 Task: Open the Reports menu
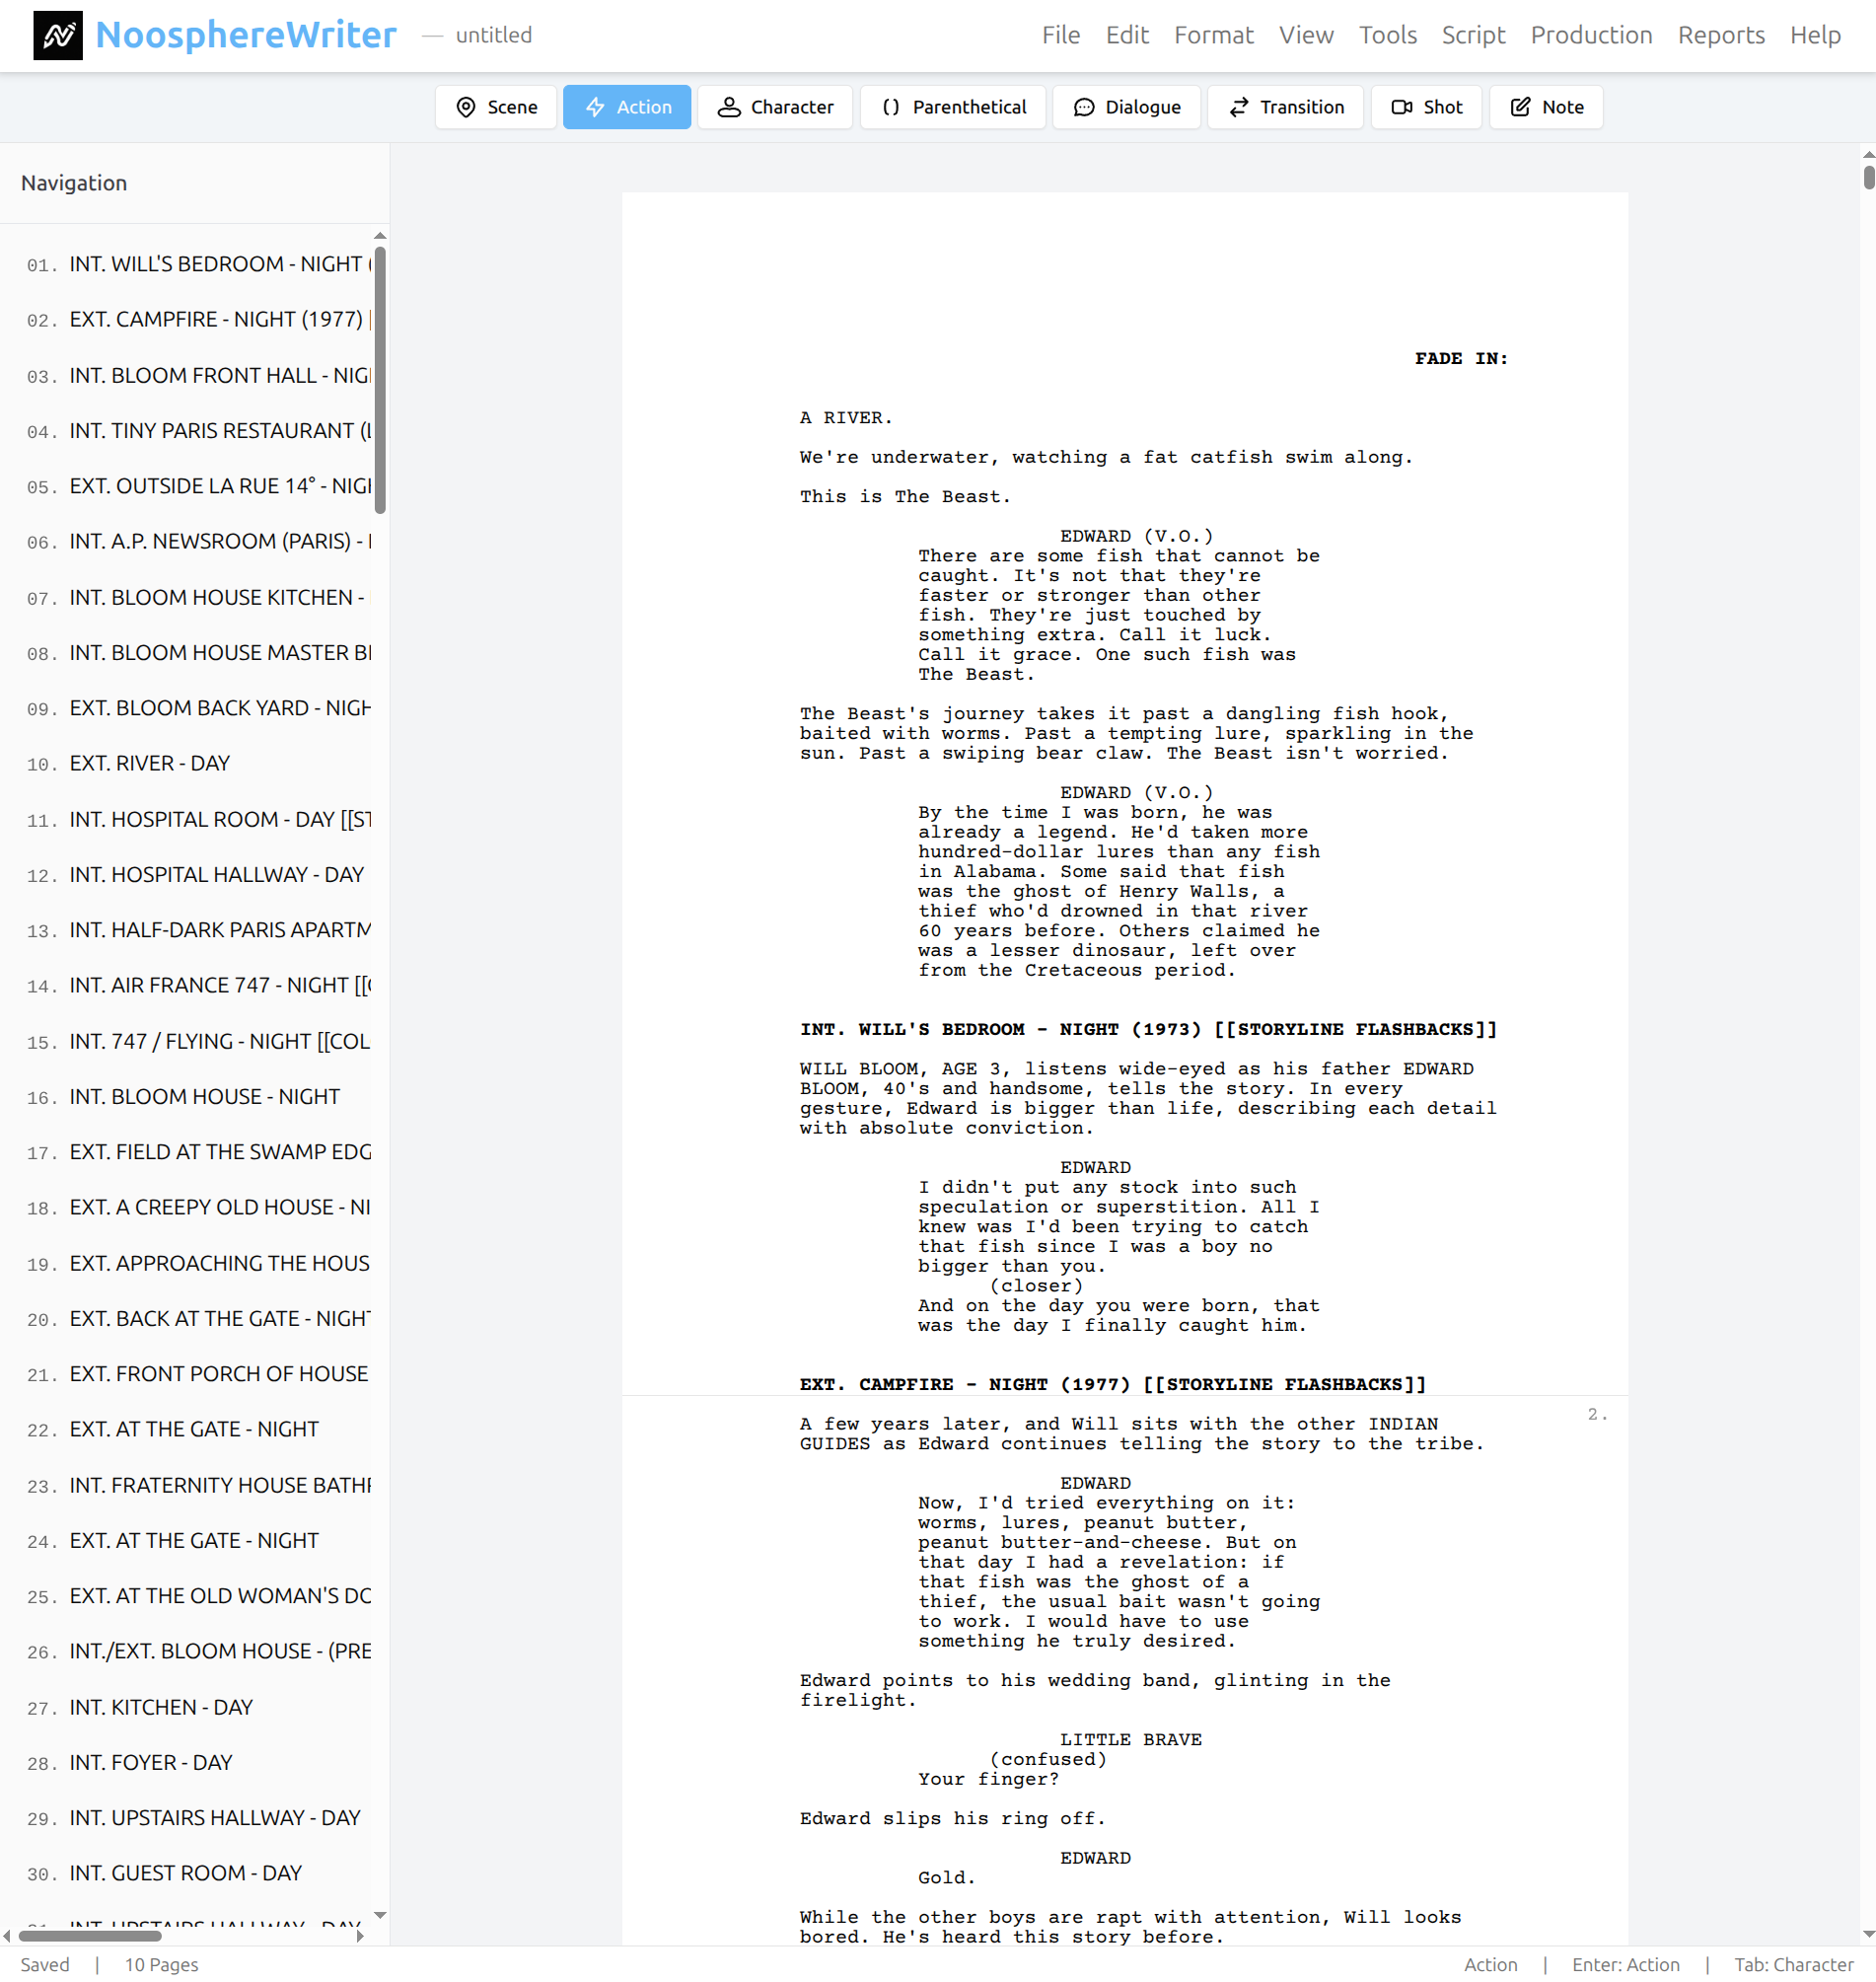click(1721, 35)
